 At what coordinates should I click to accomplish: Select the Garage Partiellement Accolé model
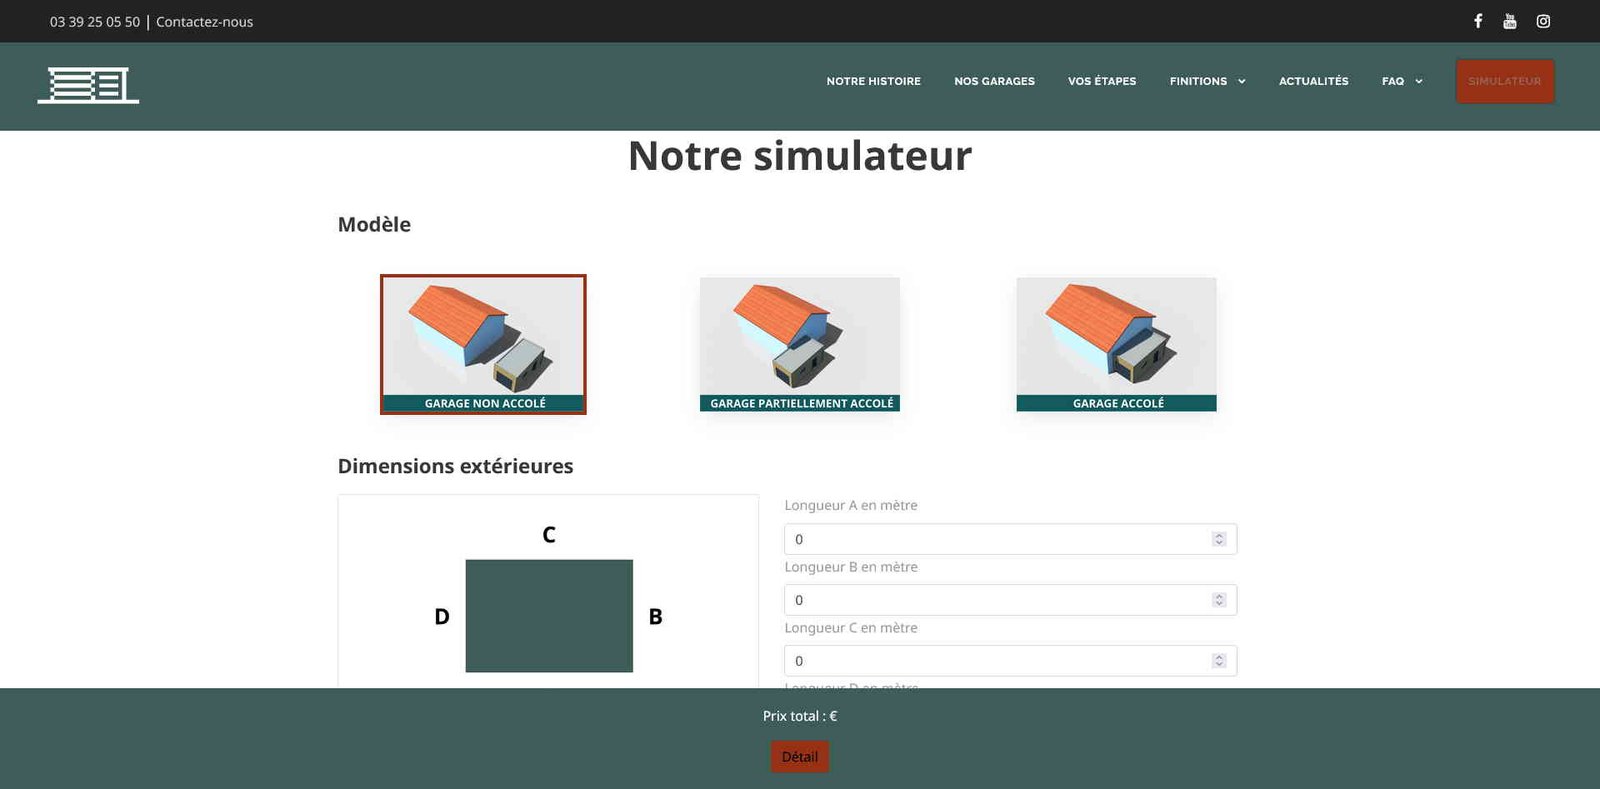pos(800,344)
